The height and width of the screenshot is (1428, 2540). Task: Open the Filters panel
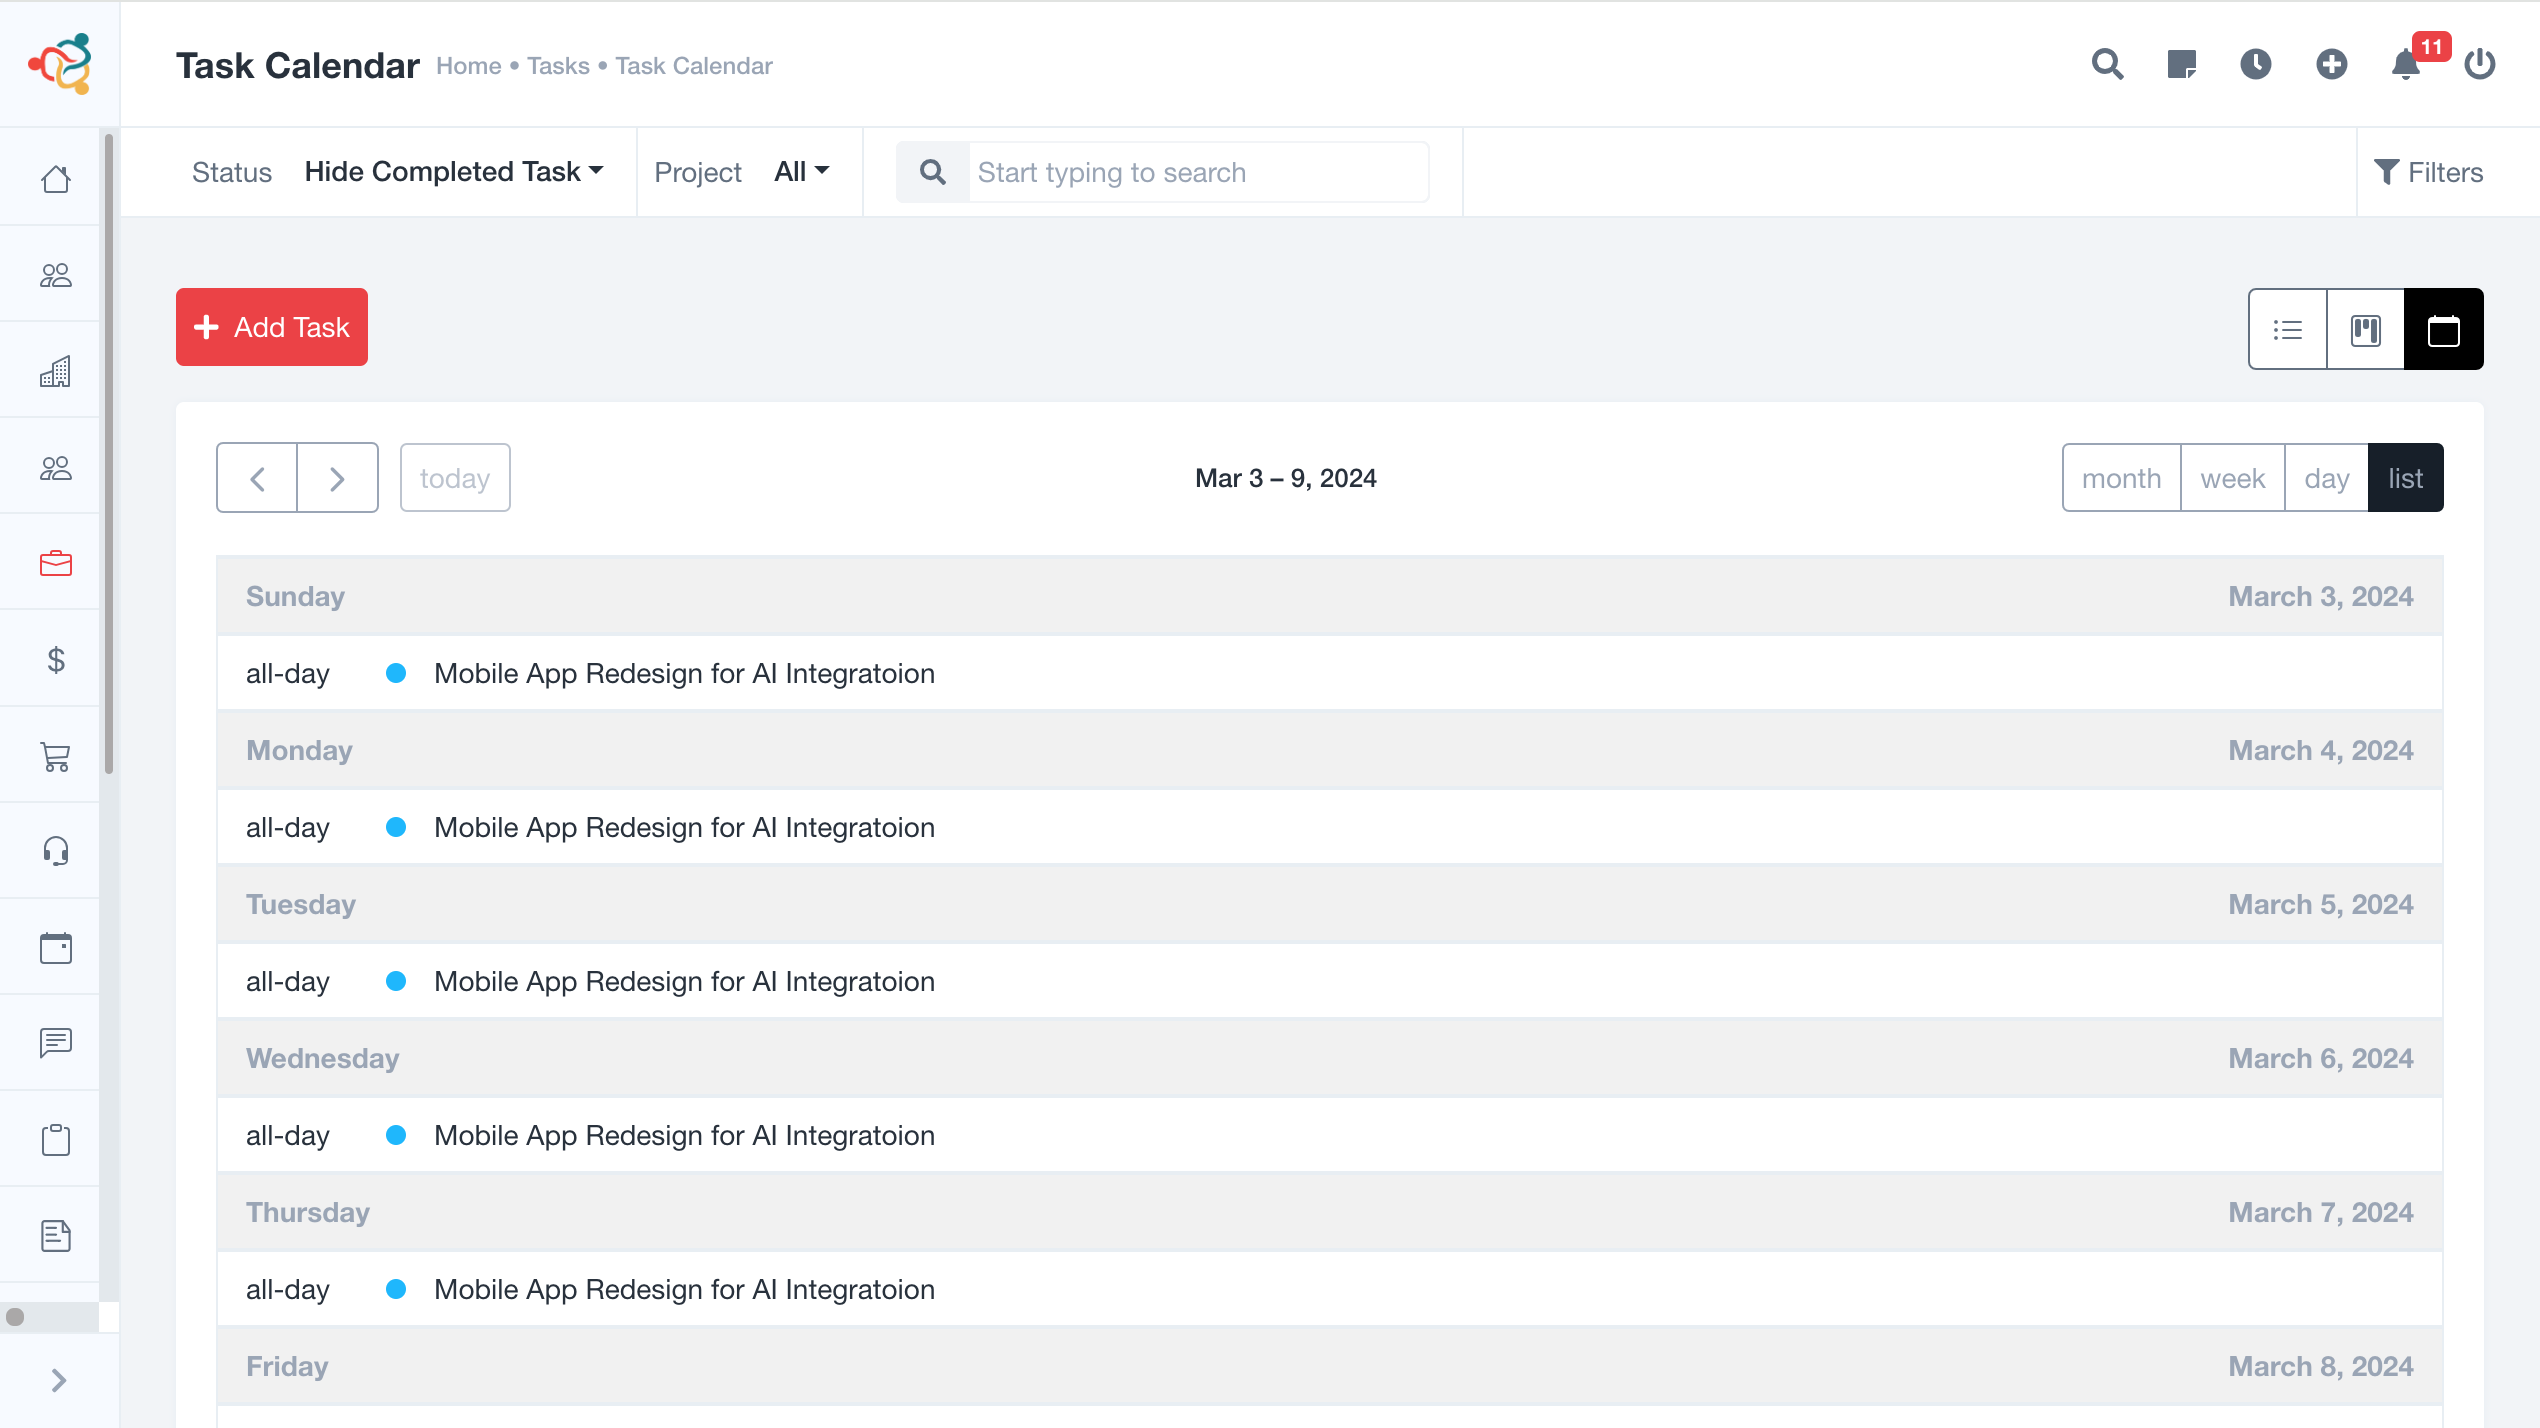pos(2429,172)
